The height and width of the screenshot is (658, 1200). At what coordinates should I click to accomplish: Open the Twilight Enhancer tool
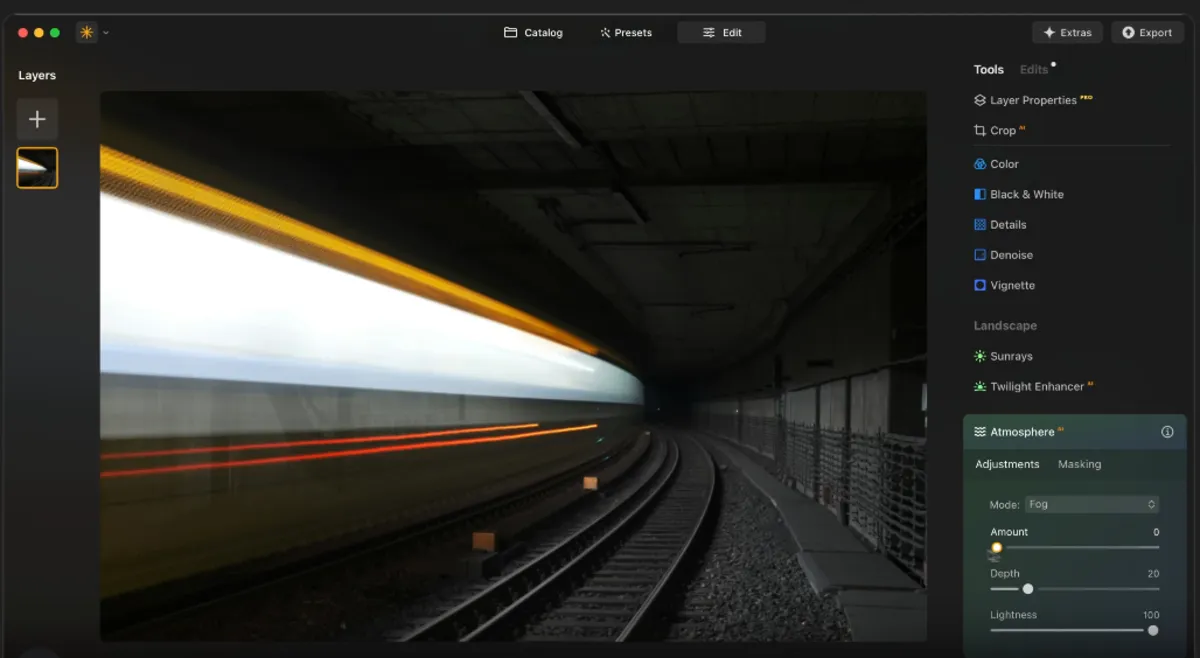1036,387
